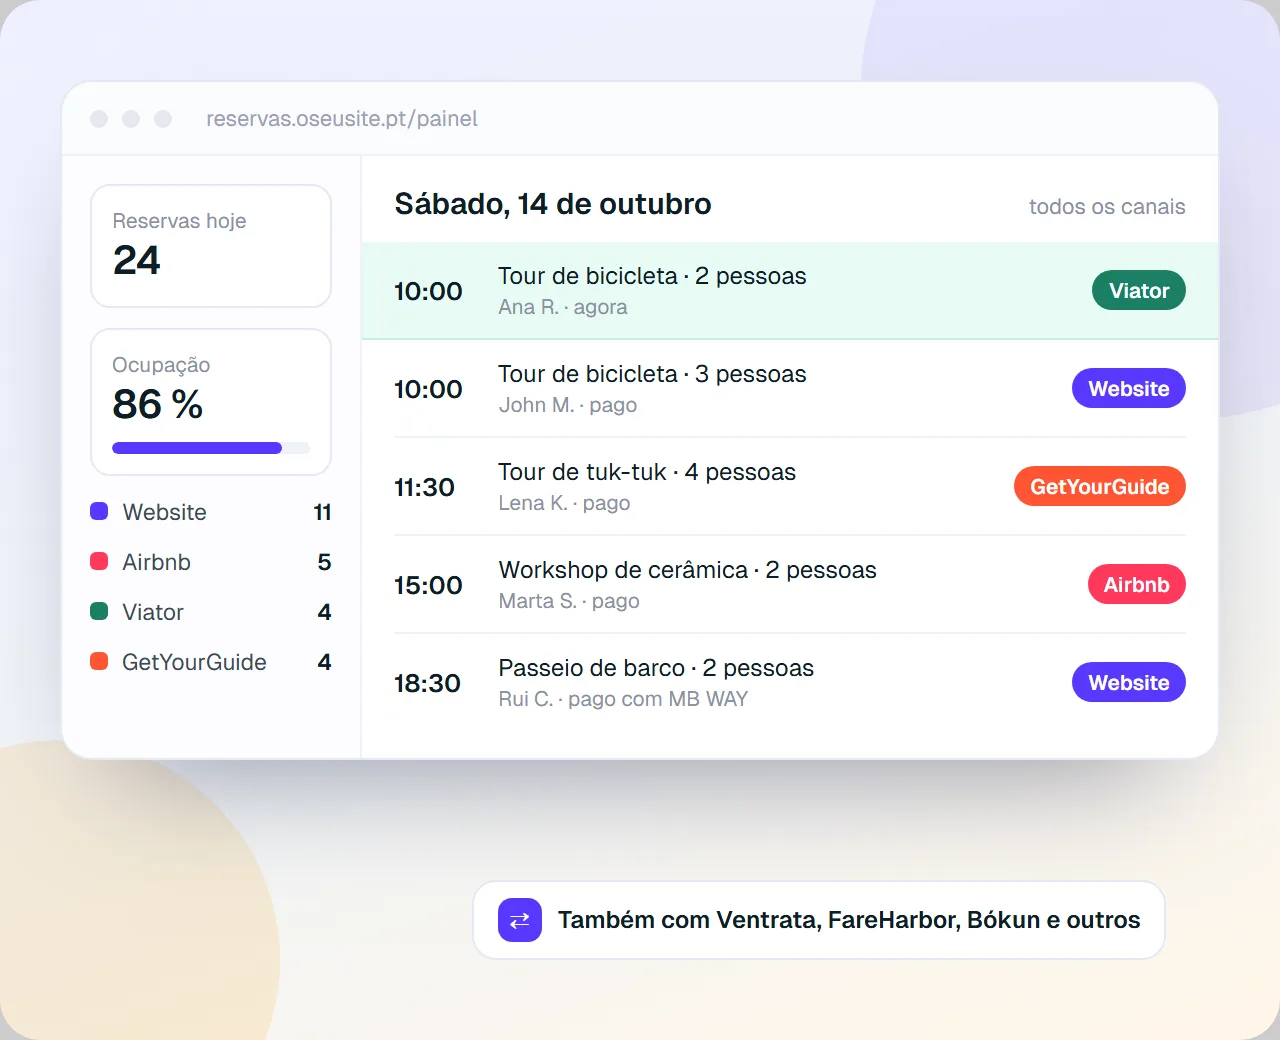Select 'Tour de bicicleta · 3 pessoas'
This screenshot has height=1040, width=1280.
652,374
